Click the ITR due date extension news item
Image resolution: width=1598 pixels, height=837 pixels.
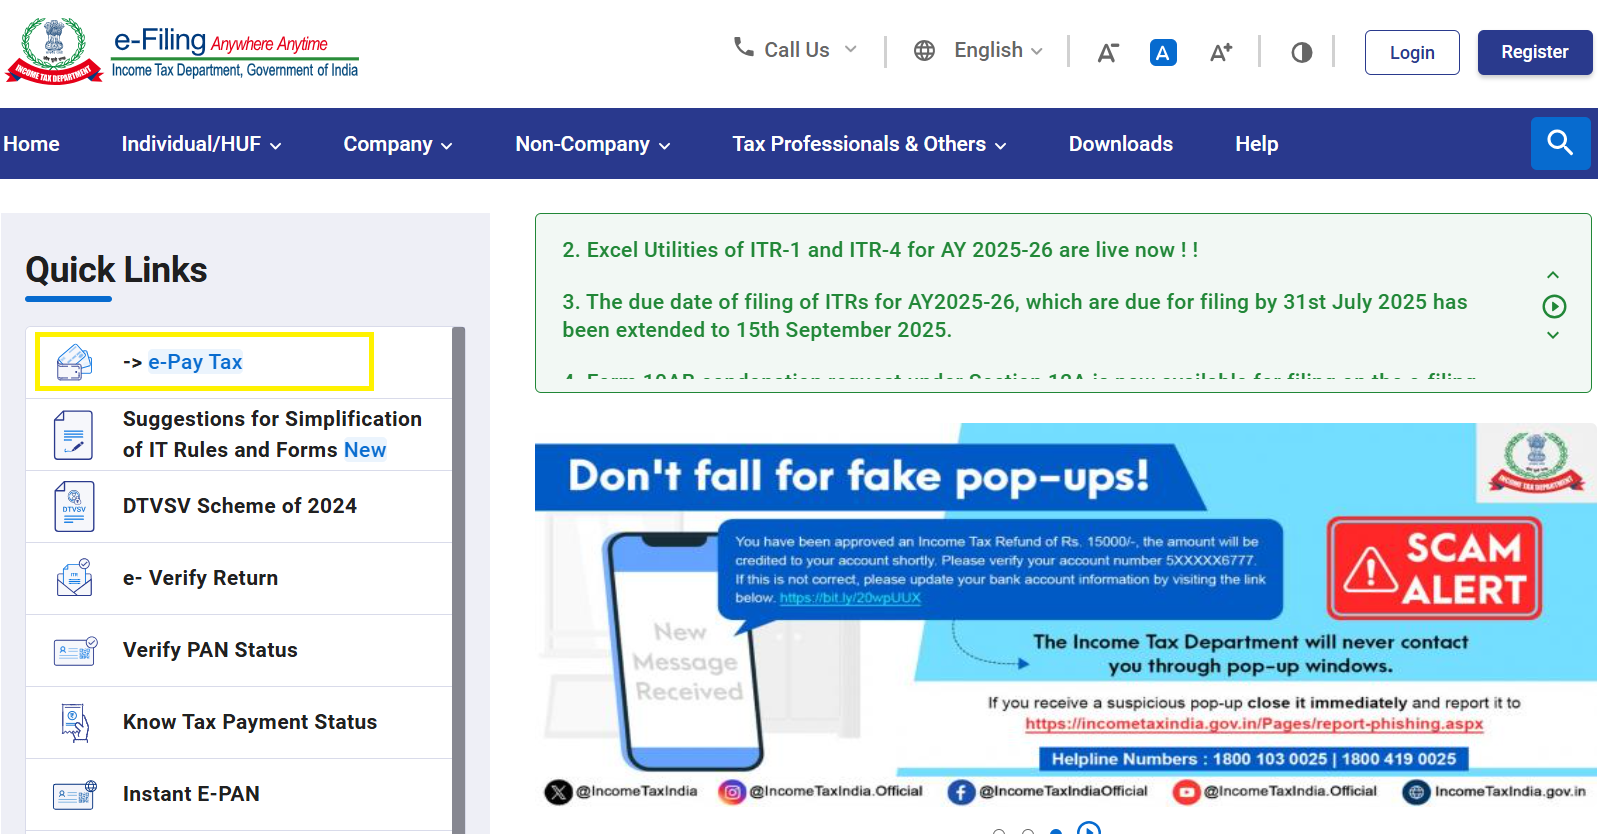(1015, 316)
